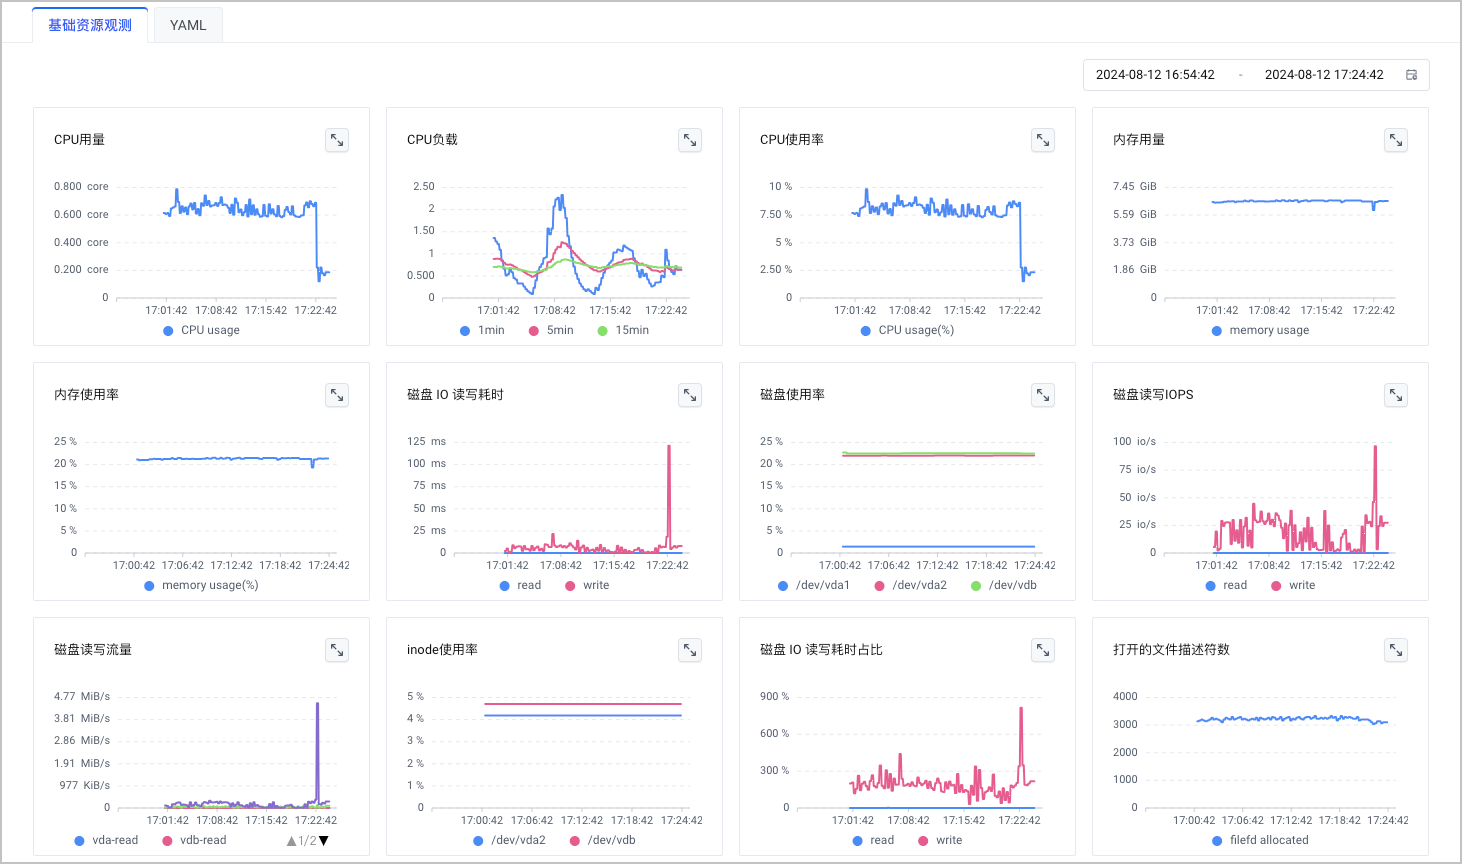Toggle memory usage legend in 内存用量
Image resolution: width=1462 pixels, height=864 pixels.
1260,330
